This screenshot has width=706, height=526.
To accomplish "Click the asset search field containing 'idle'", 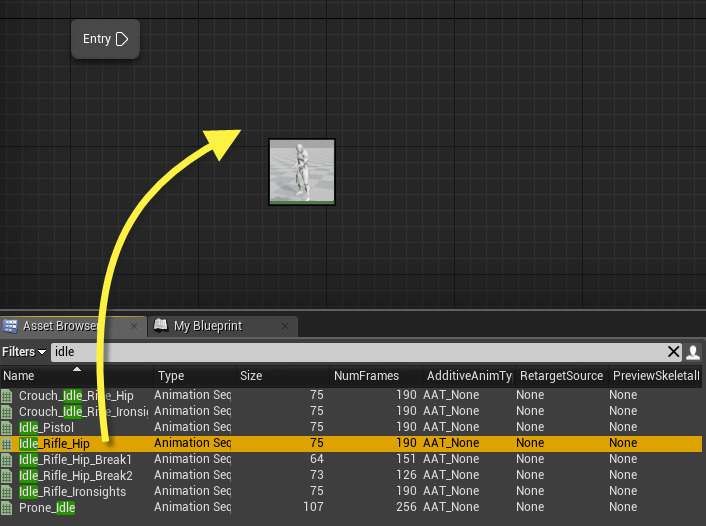I will click(360, 352).
